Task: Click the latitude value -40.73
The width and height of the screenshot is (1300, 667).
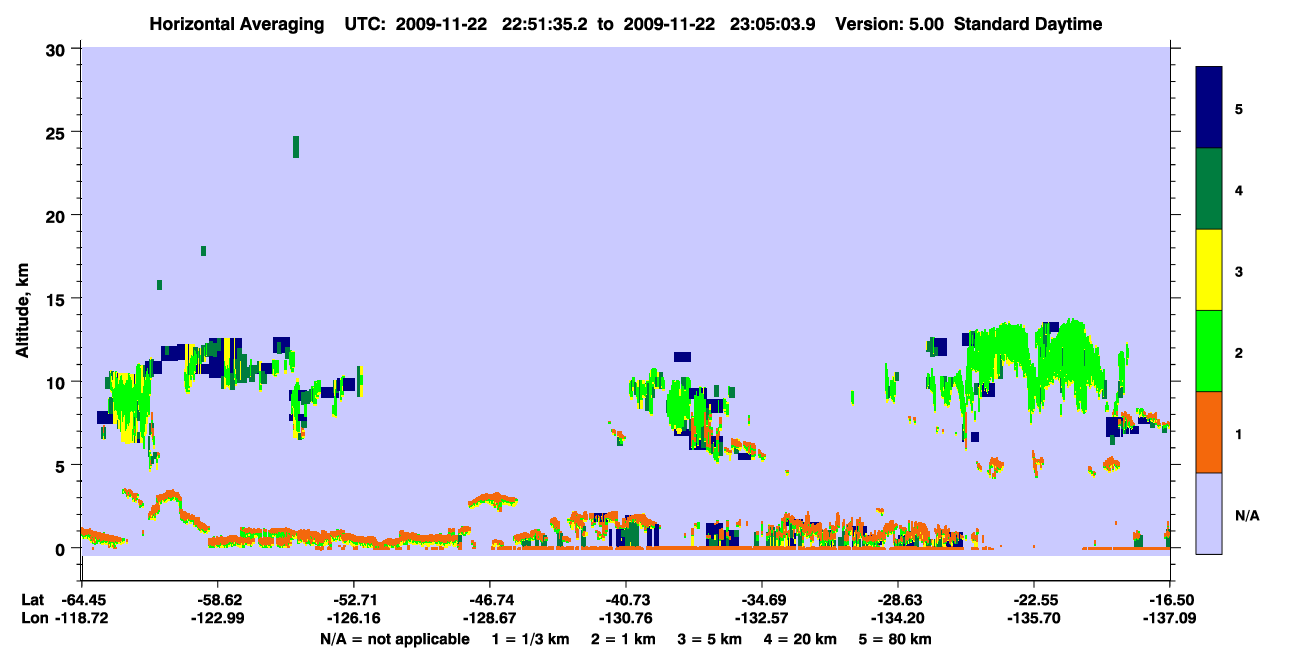Action: click(626, 600)
